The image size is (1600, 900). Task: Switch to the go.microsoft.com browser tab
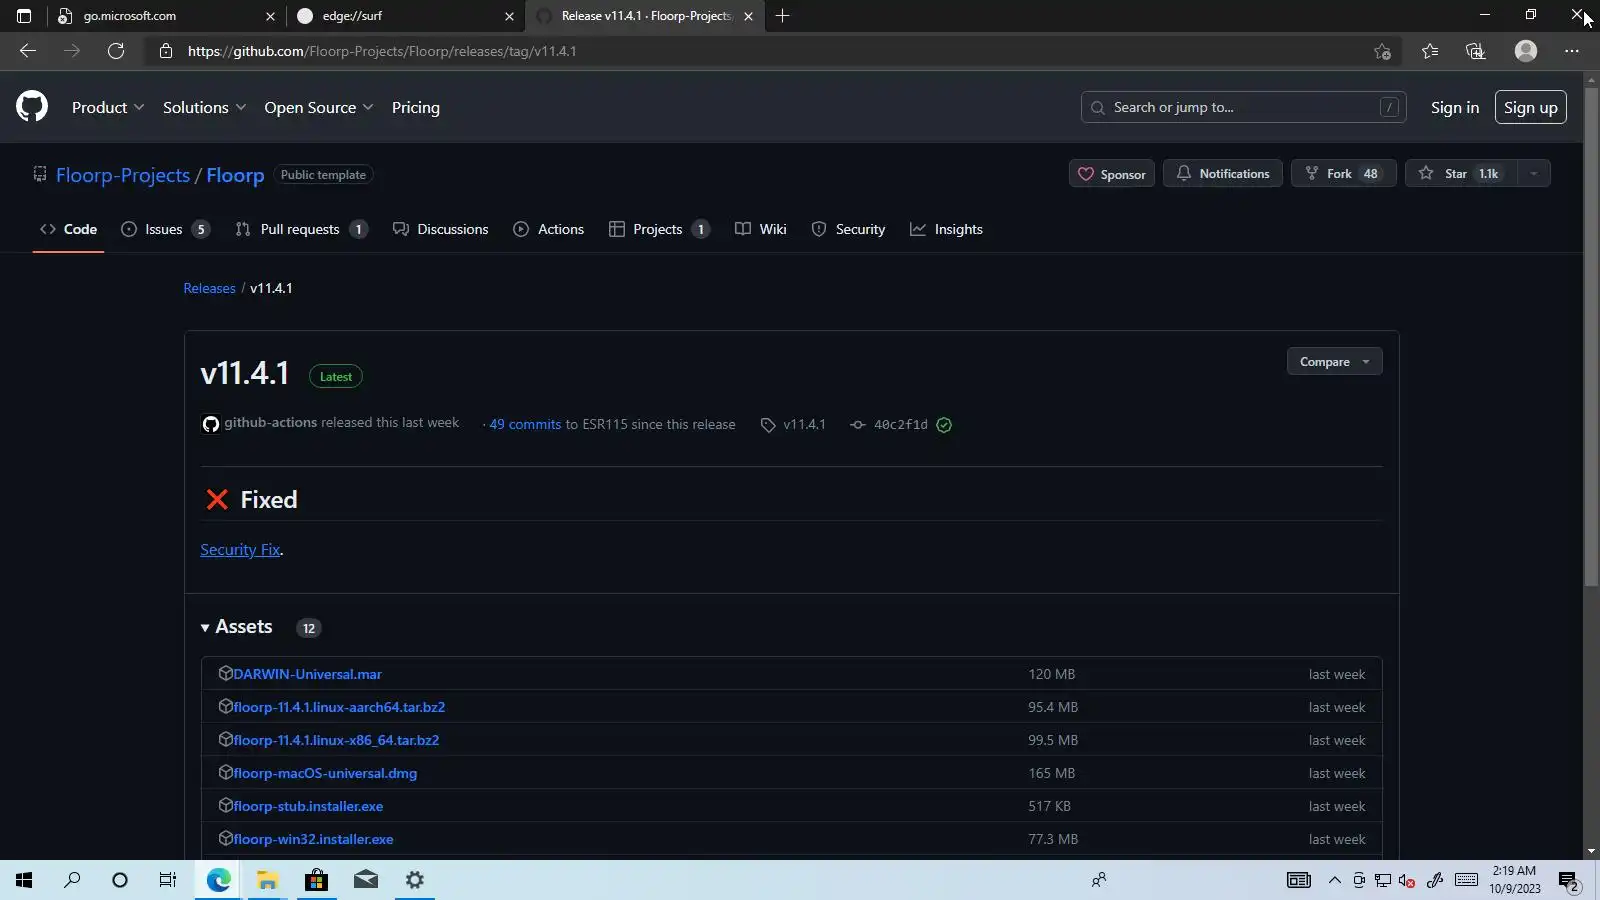(x=165, y=16)
